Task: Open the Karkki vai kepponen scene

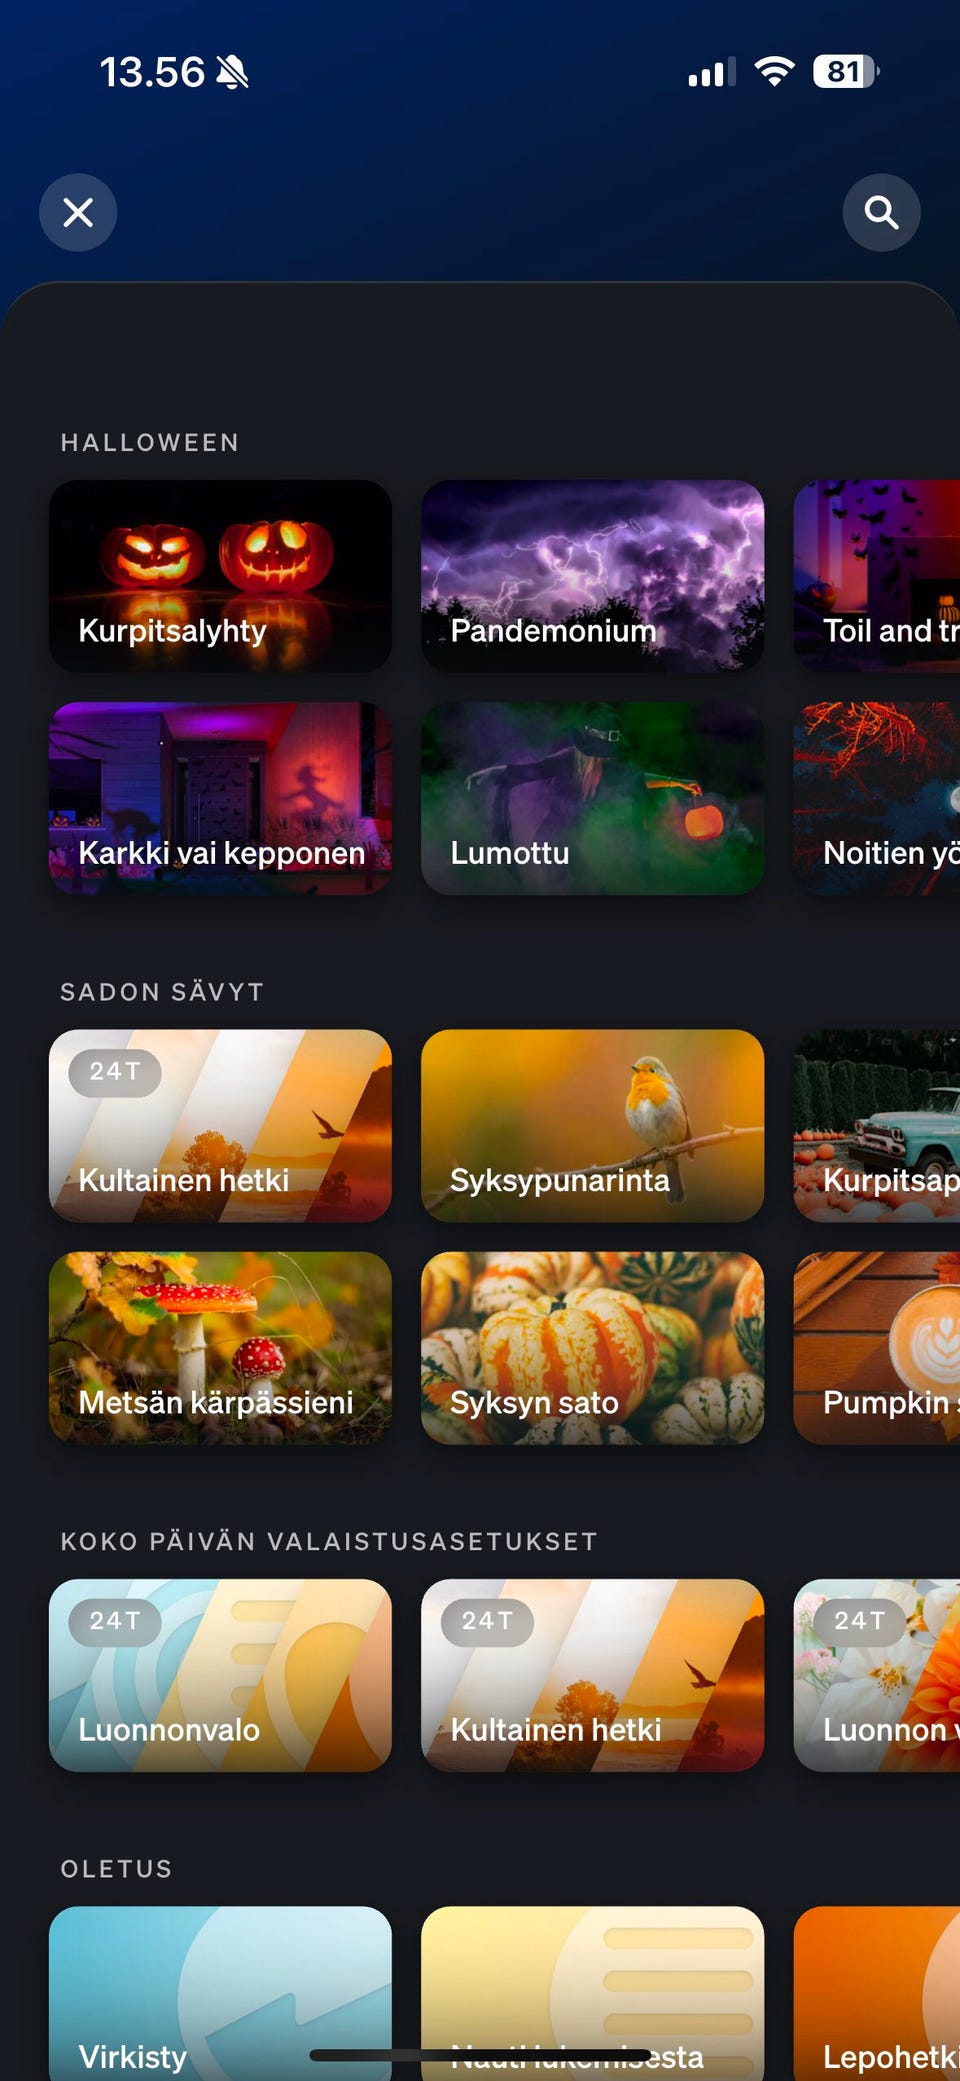Action: pos(220,798)
